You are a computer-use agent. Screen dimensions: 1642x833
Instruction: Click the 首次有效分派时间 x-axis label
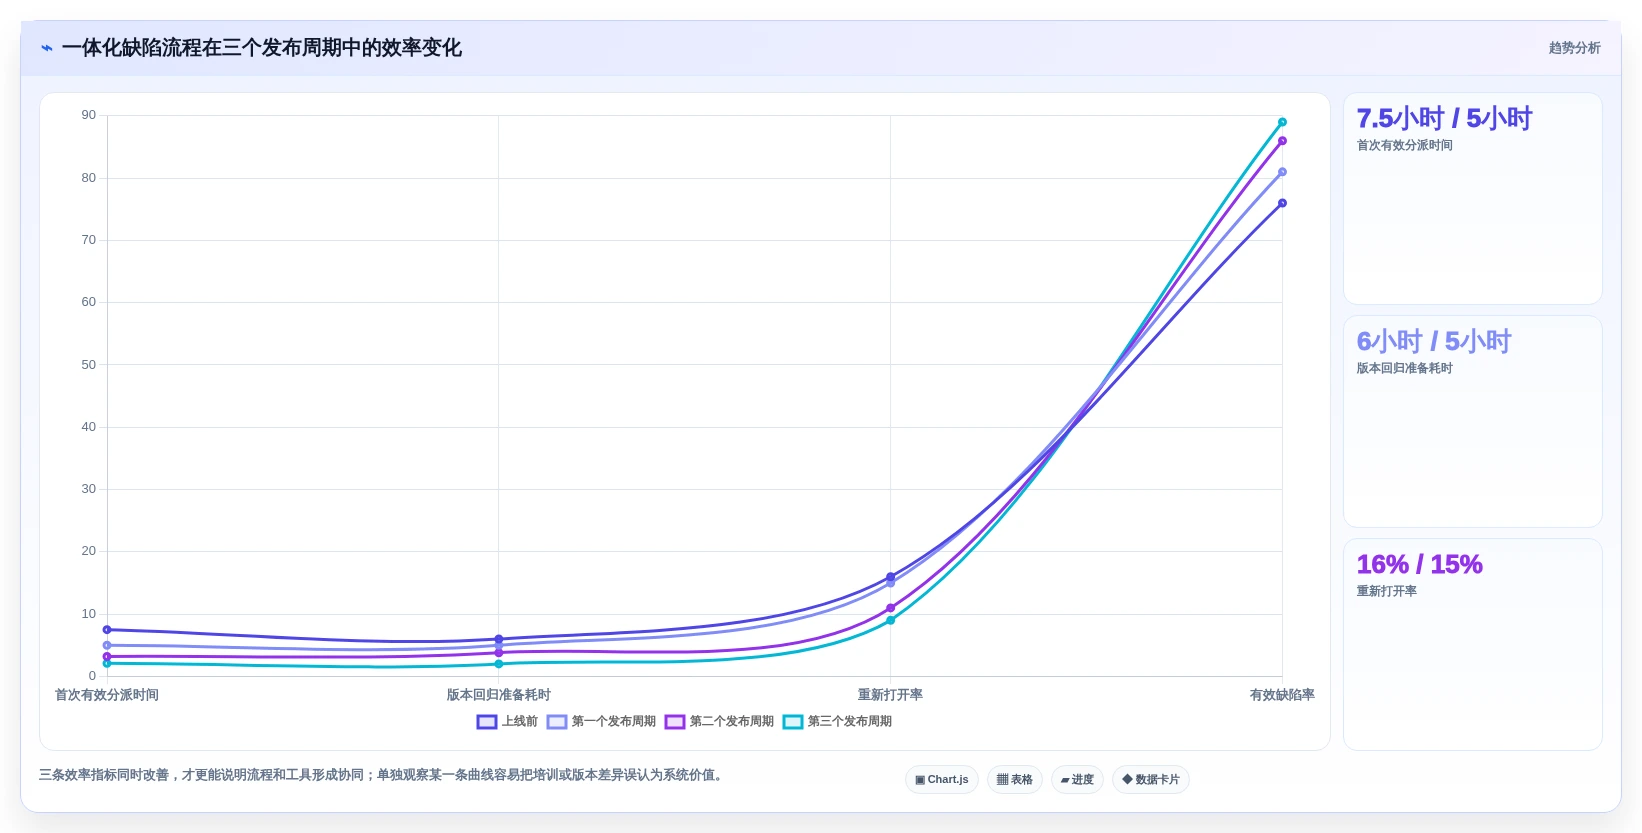tap(107, 695)
